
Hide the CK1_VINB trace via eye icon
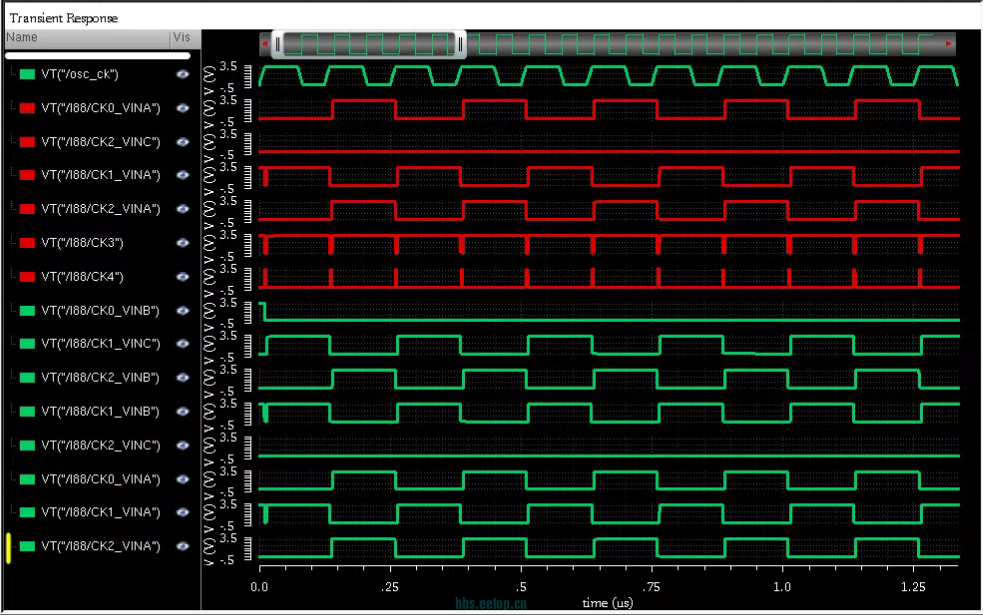click(182, 412)
